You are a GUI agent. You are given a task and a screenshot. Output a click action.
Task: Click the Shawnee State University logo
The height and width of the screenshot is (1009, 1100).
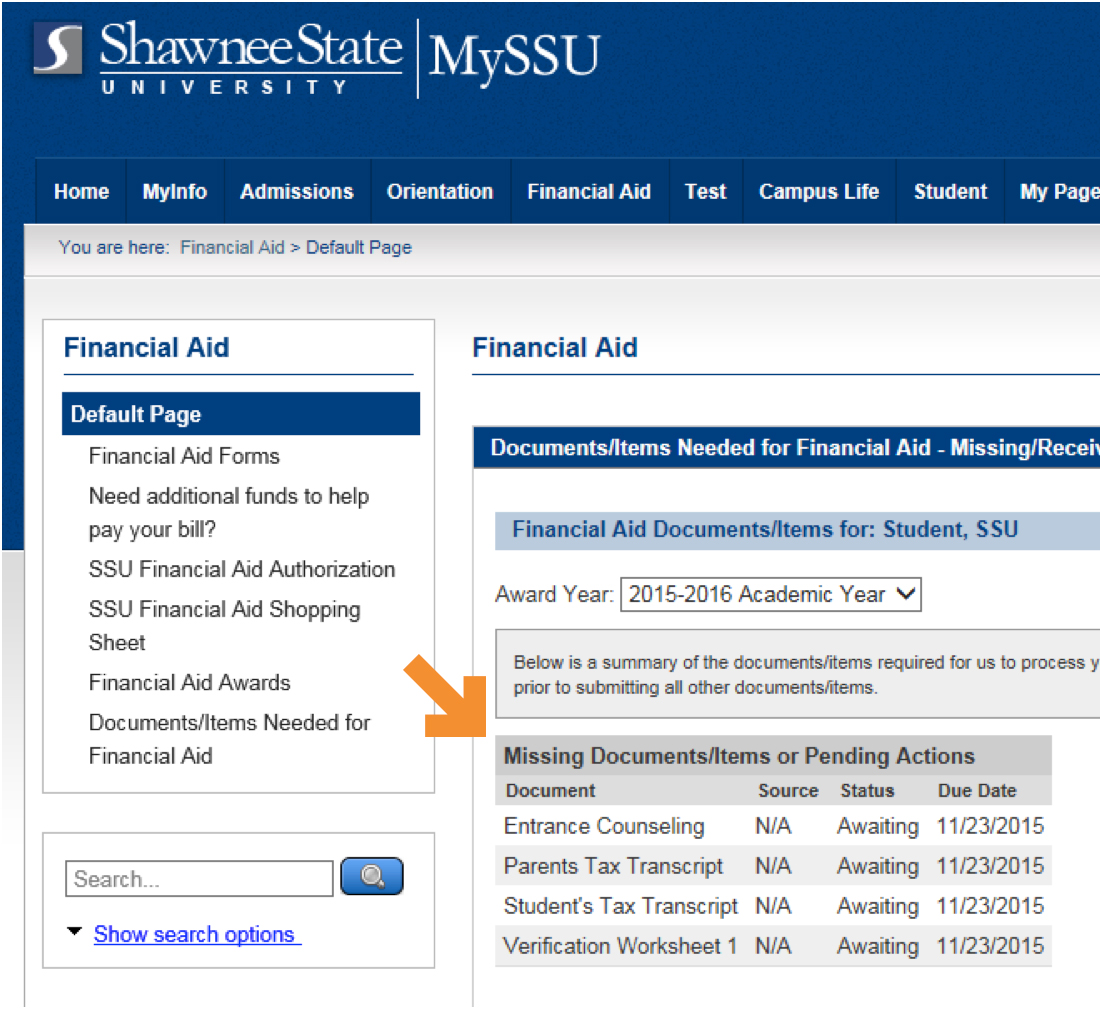(217, 58)
